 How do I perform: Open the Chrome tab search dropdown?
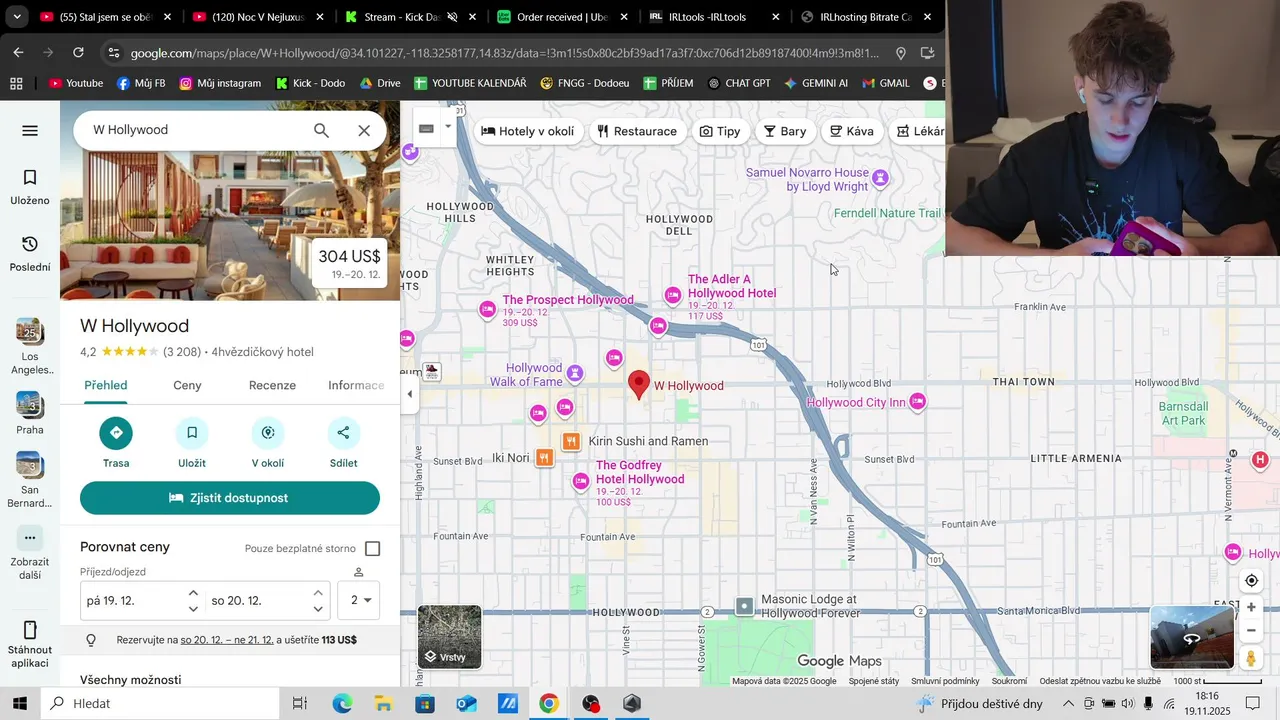pos(17,17)
